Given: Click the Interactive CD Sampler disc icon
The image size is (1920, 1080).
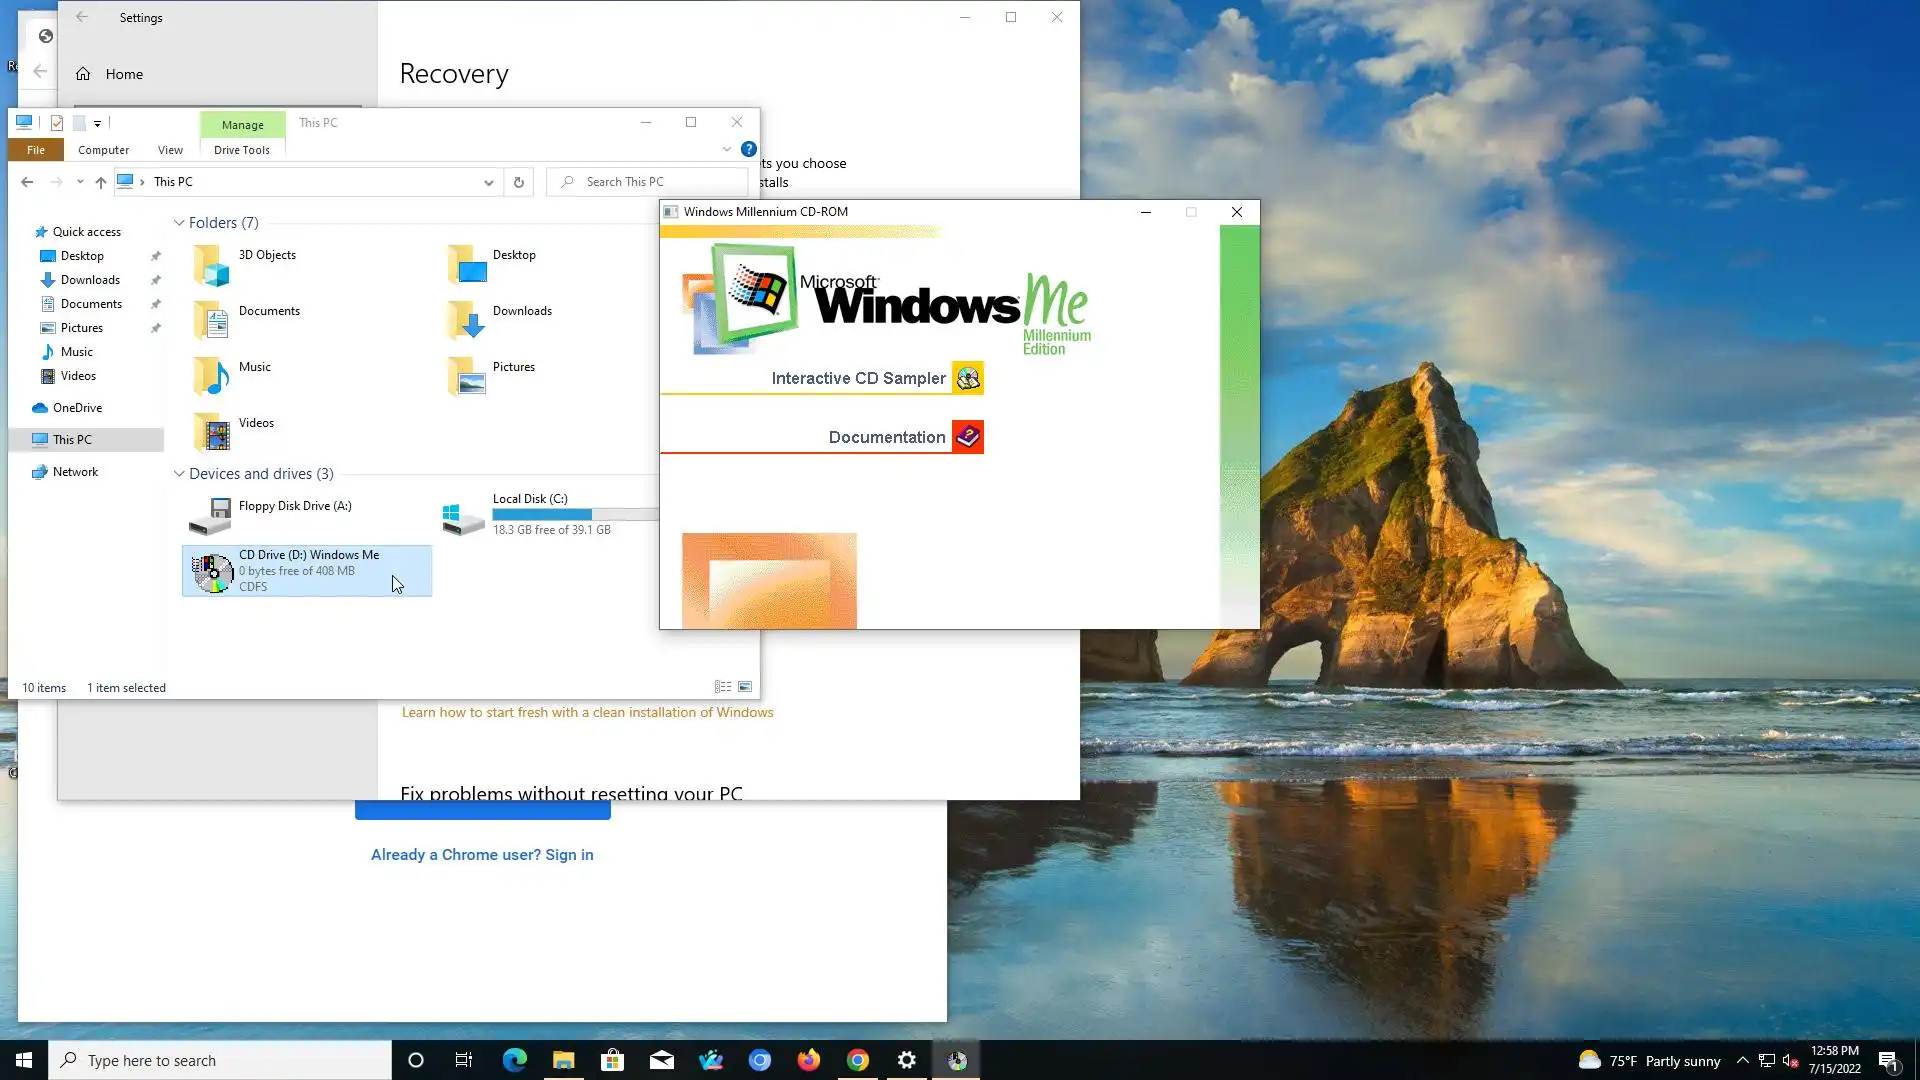Looking at the screenshot, I should [967, 378].
